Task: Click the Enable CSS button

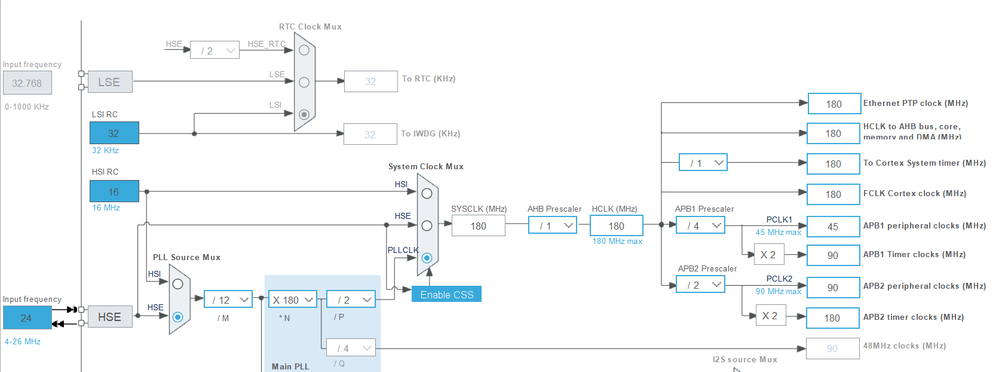Action: point(447,294)
